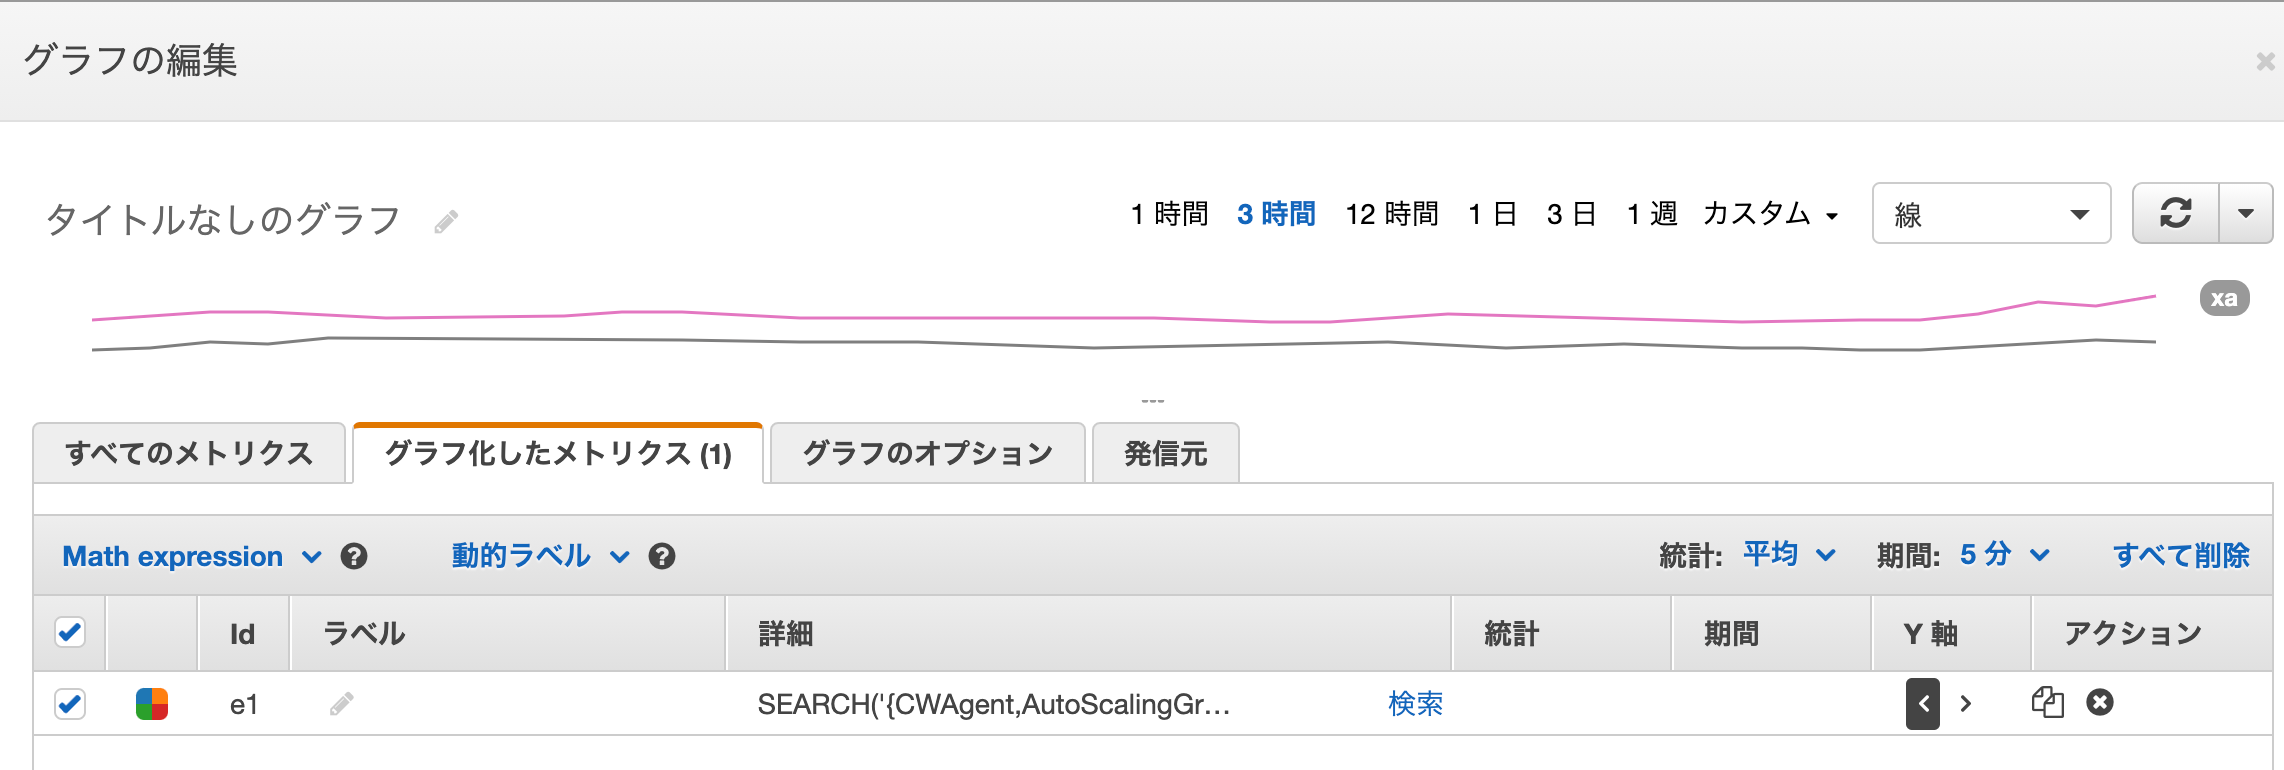Open the 線 graph type dropdown
This screenshot has width=2284, height=770.
pos(1991,213)
